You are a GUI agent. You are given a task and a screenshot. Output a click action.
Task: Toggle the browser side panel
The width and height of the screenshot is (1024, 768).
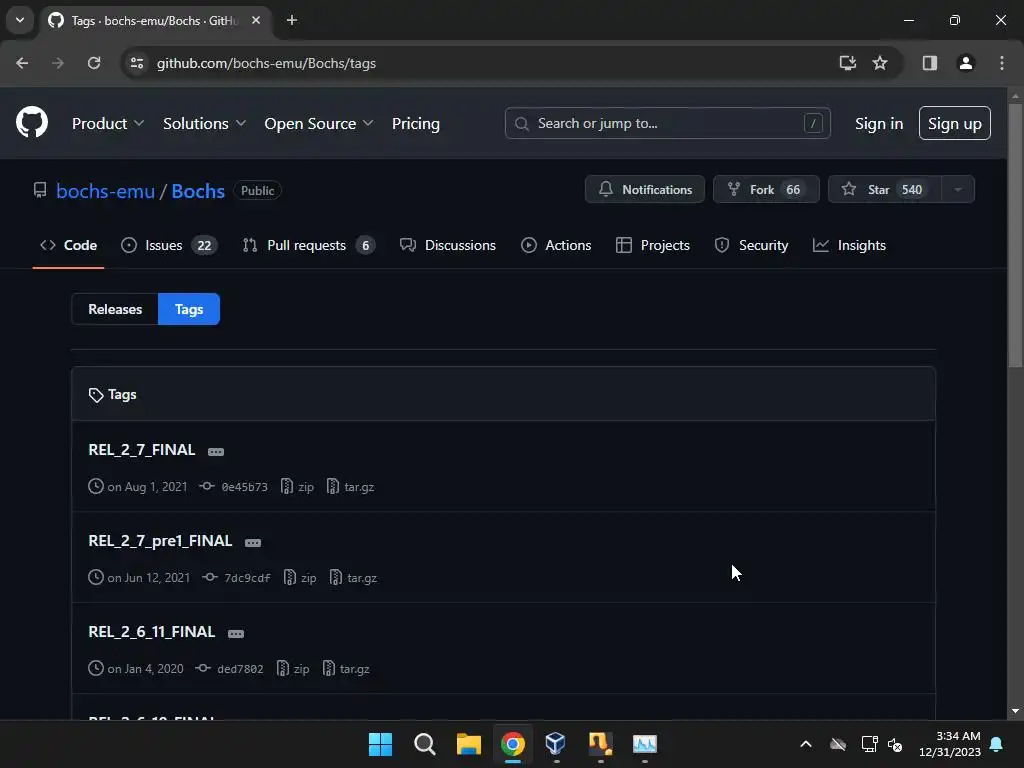929,63
